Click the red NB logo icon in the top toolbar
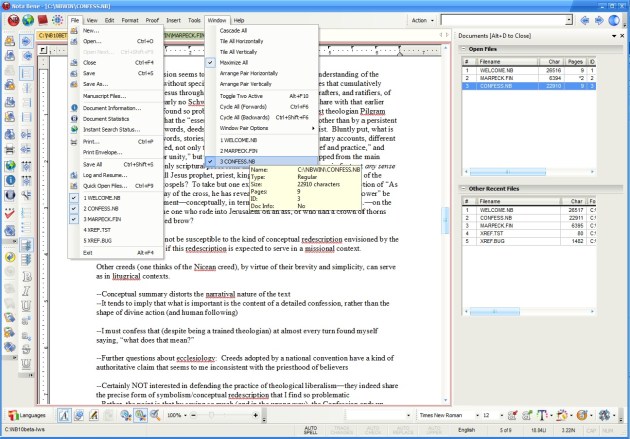 [14, 20]
